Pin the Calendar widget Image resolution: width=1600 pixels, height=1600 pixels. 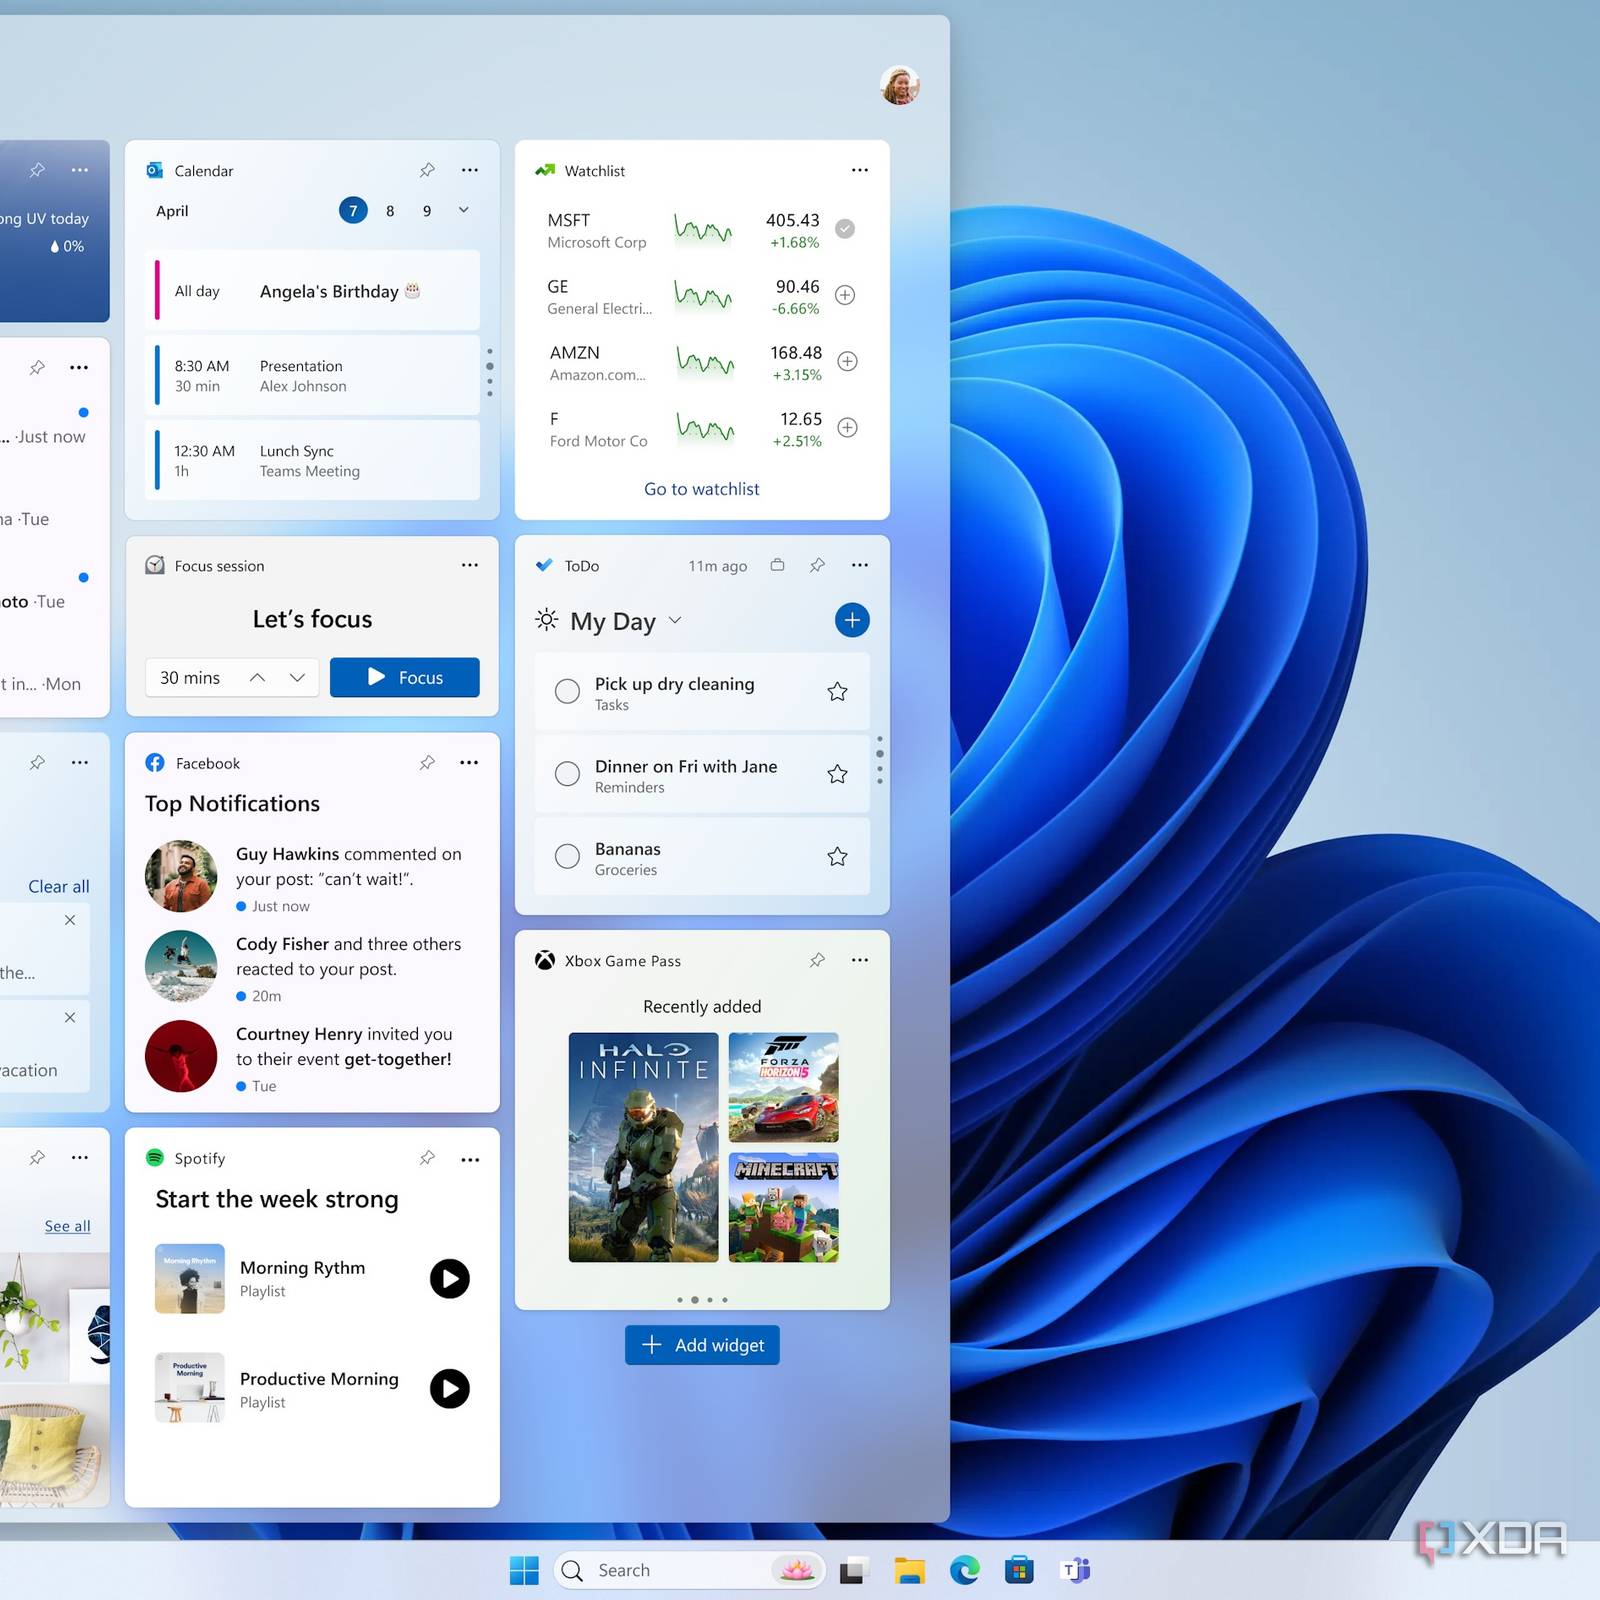[427, 170]
